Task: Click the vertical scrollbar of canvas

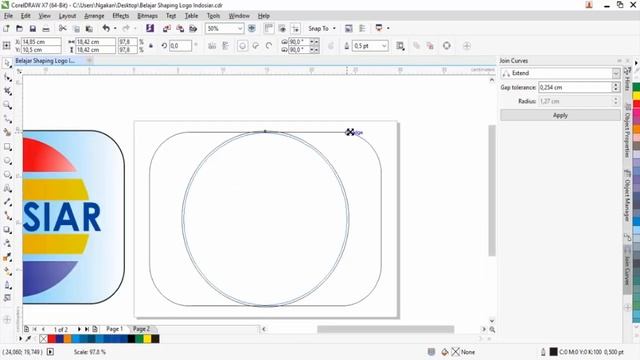Action: coord(492,190)
